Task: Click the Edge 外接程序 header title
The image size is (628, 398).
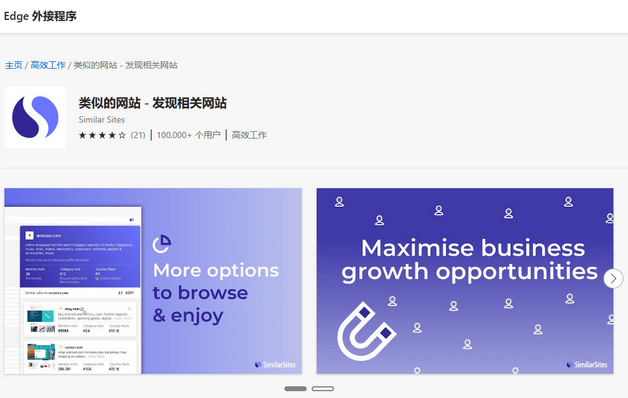Action: click(x=40, y=16)
